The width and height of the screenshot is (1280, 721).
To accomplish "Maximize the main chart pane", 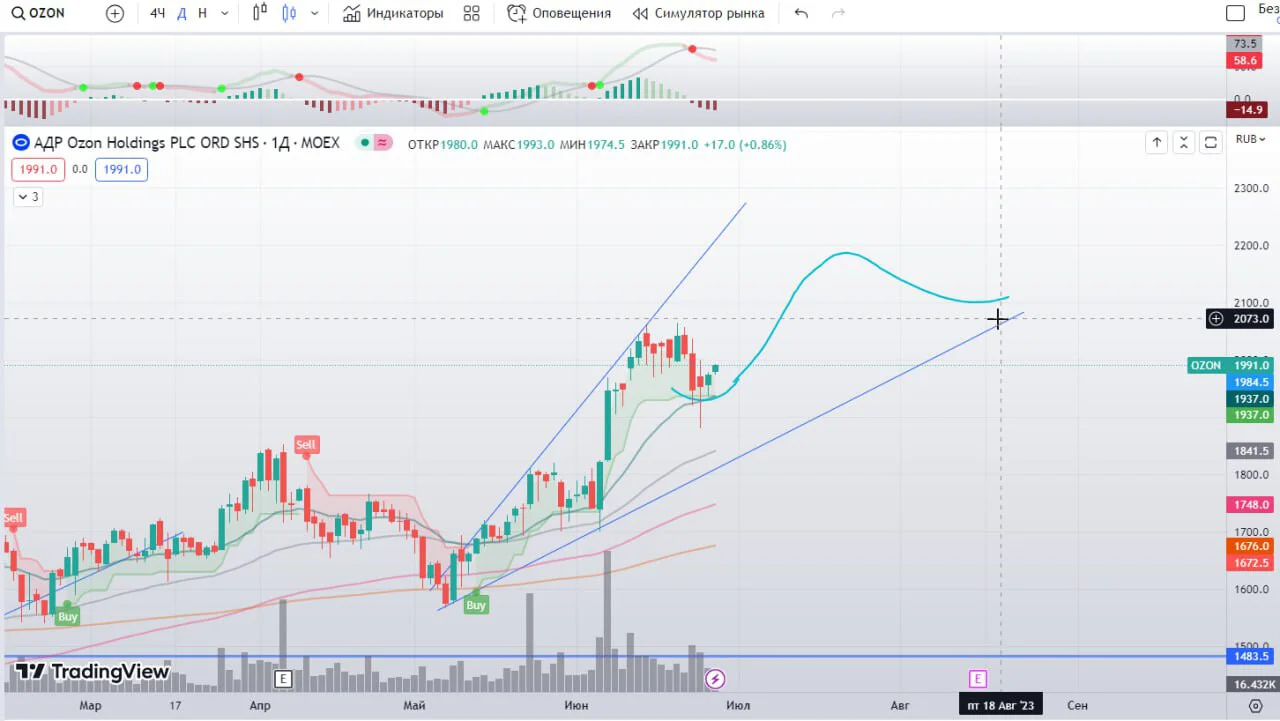I will (x=1210, y=142).
